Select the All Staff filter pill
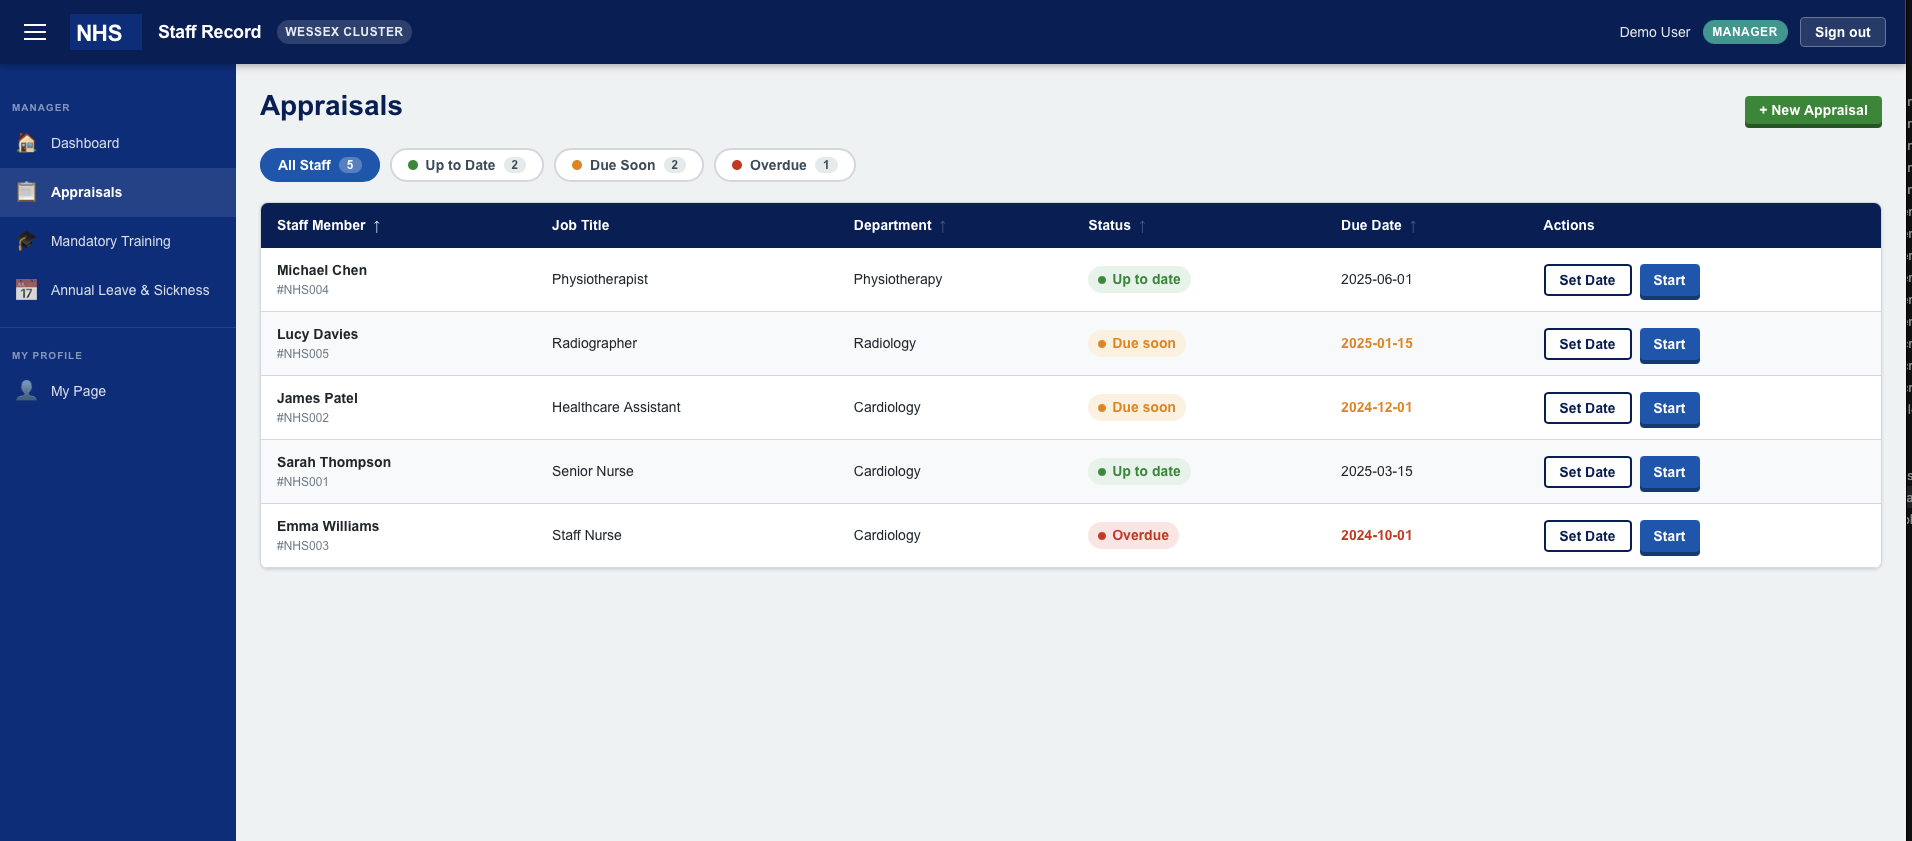The width and height of the screenshot is (1912, 841). coord(319,165)
